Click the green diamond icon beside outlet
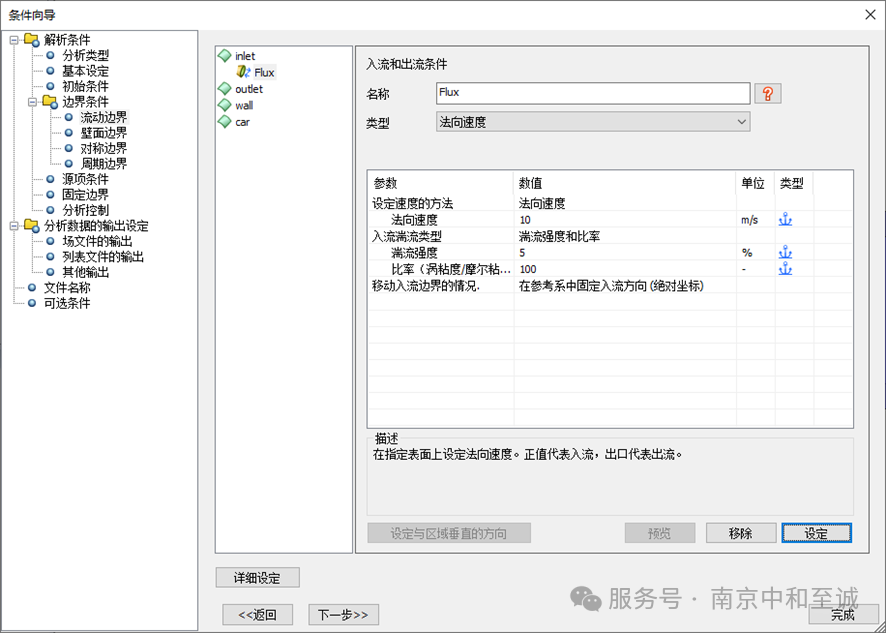 (225, 89)
